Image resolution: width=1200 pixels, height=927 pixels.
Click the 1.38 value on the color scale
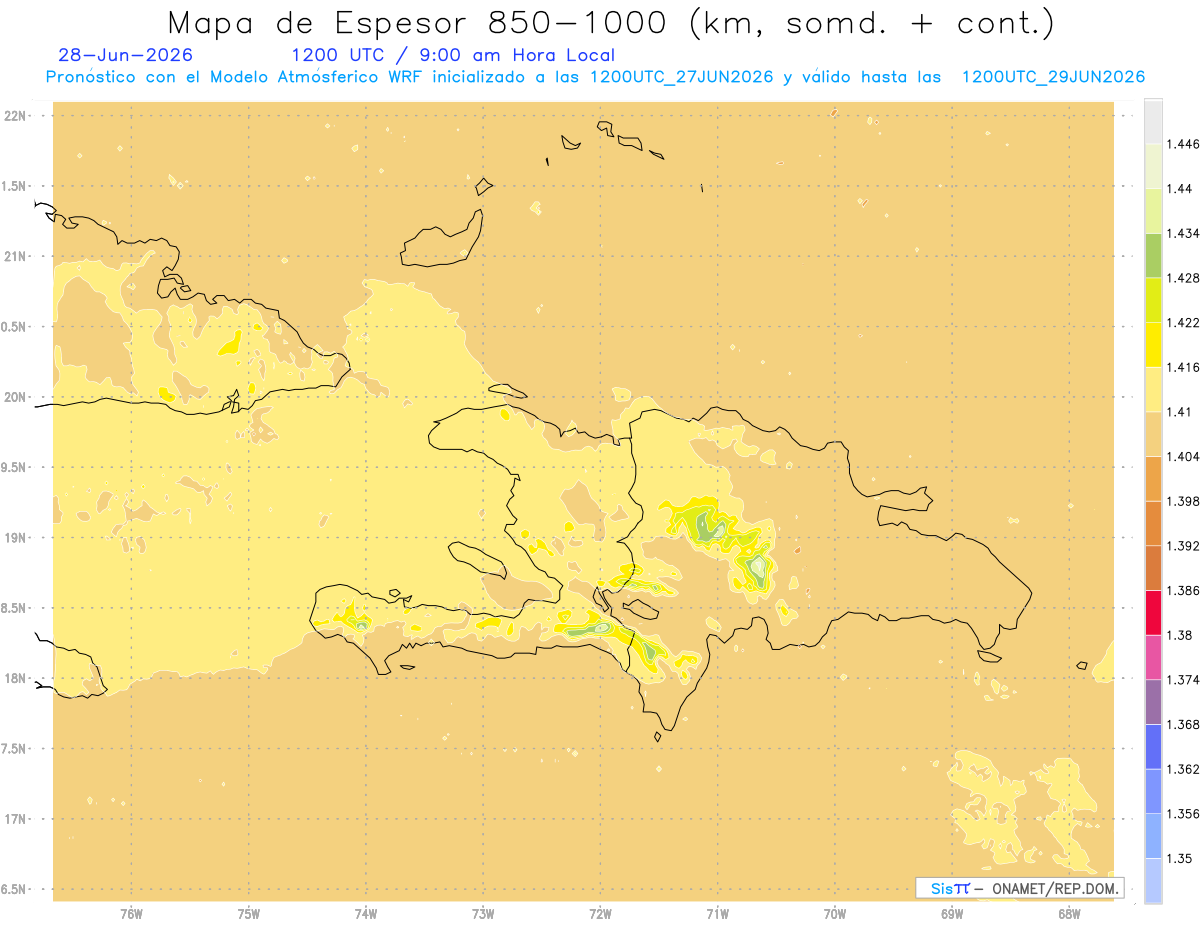pos(1180,635)
